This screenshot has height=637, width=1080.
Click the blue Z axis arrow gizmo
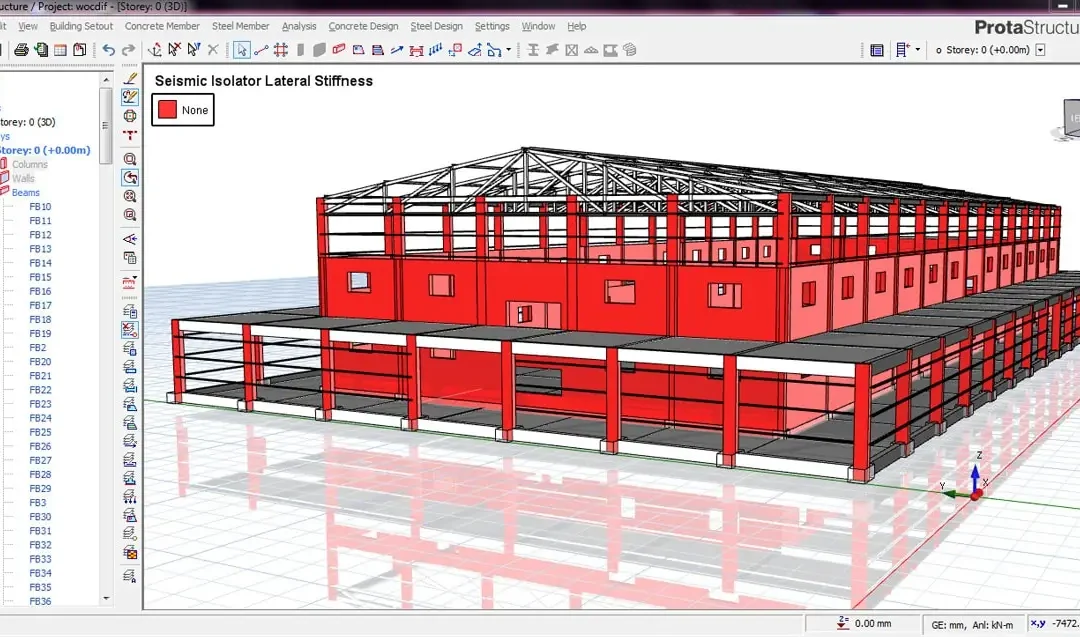[975, 475]
